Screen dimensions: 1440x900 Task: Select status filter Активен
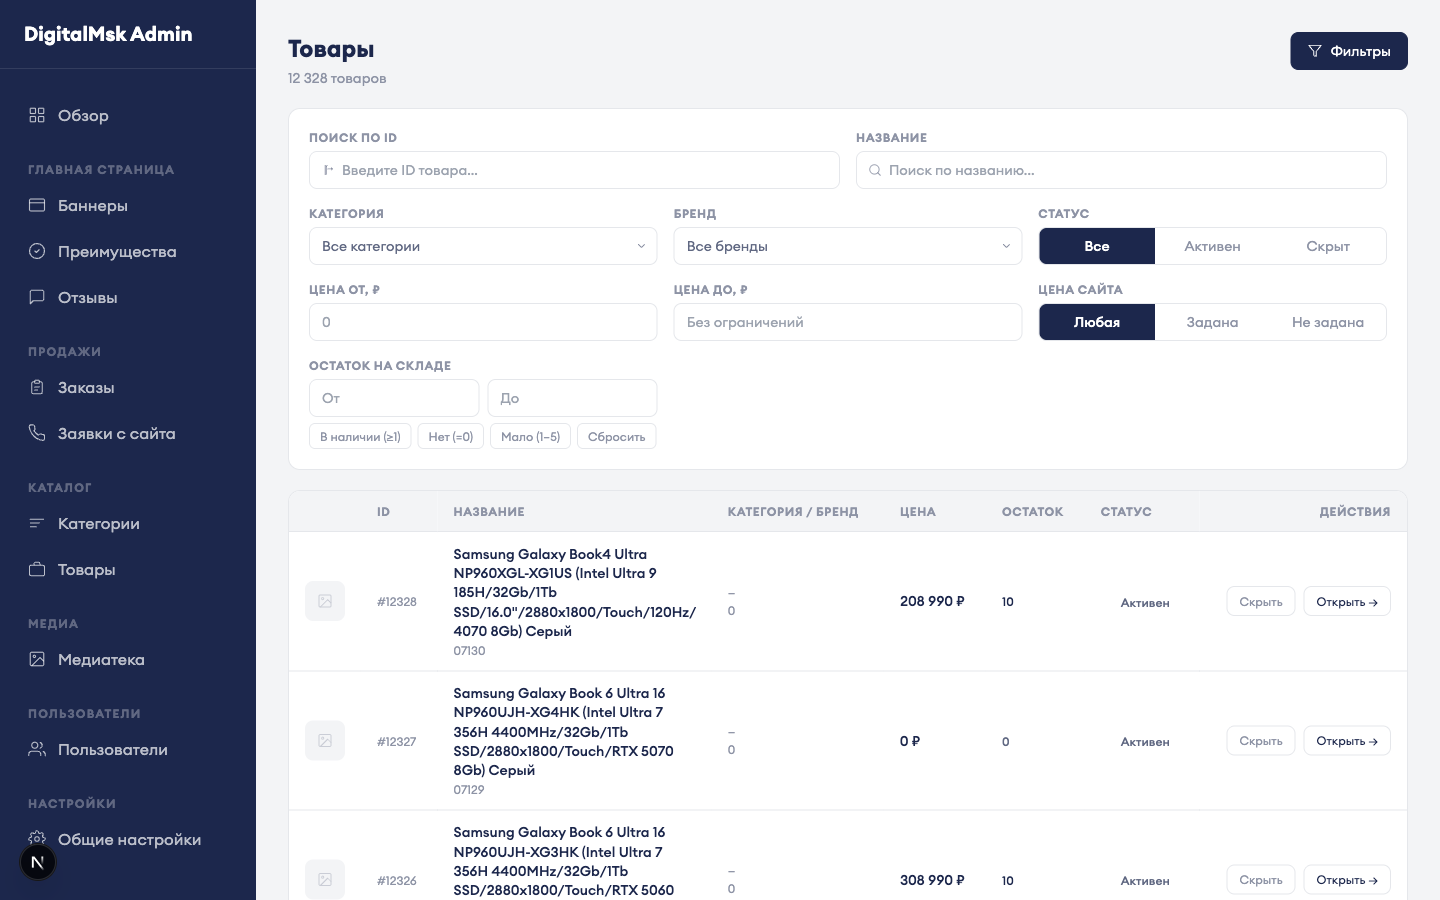[1212, 246]
